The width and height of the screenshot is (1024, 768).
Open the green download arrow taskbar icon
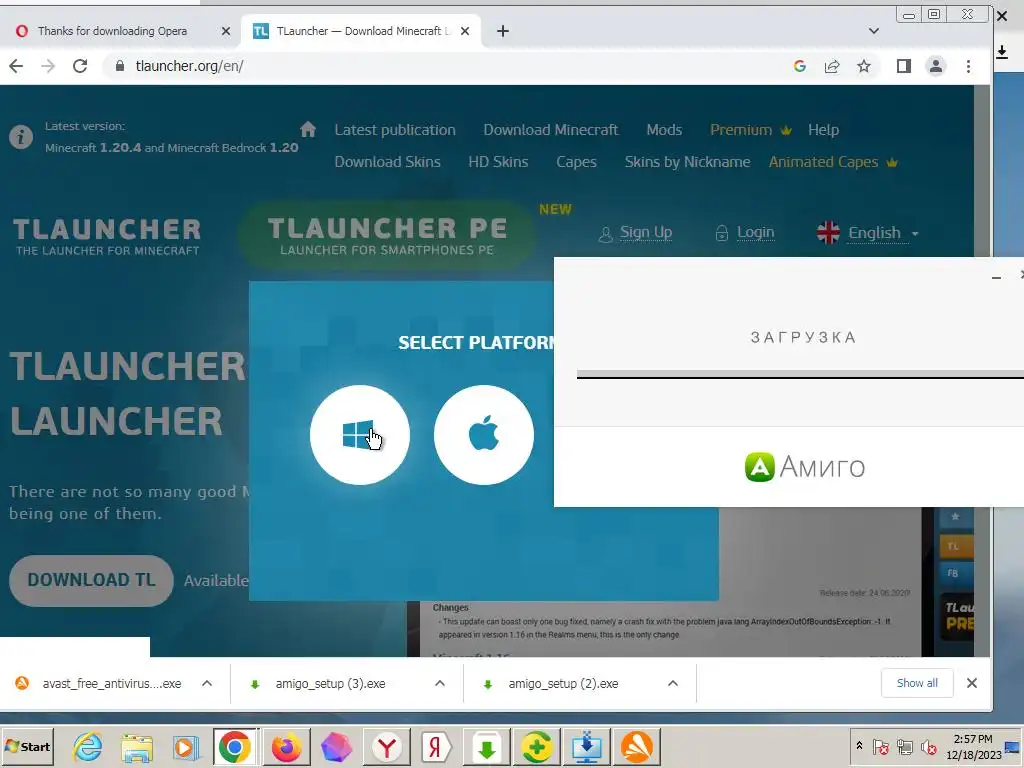pyautogui.click(x=486, y=747)
